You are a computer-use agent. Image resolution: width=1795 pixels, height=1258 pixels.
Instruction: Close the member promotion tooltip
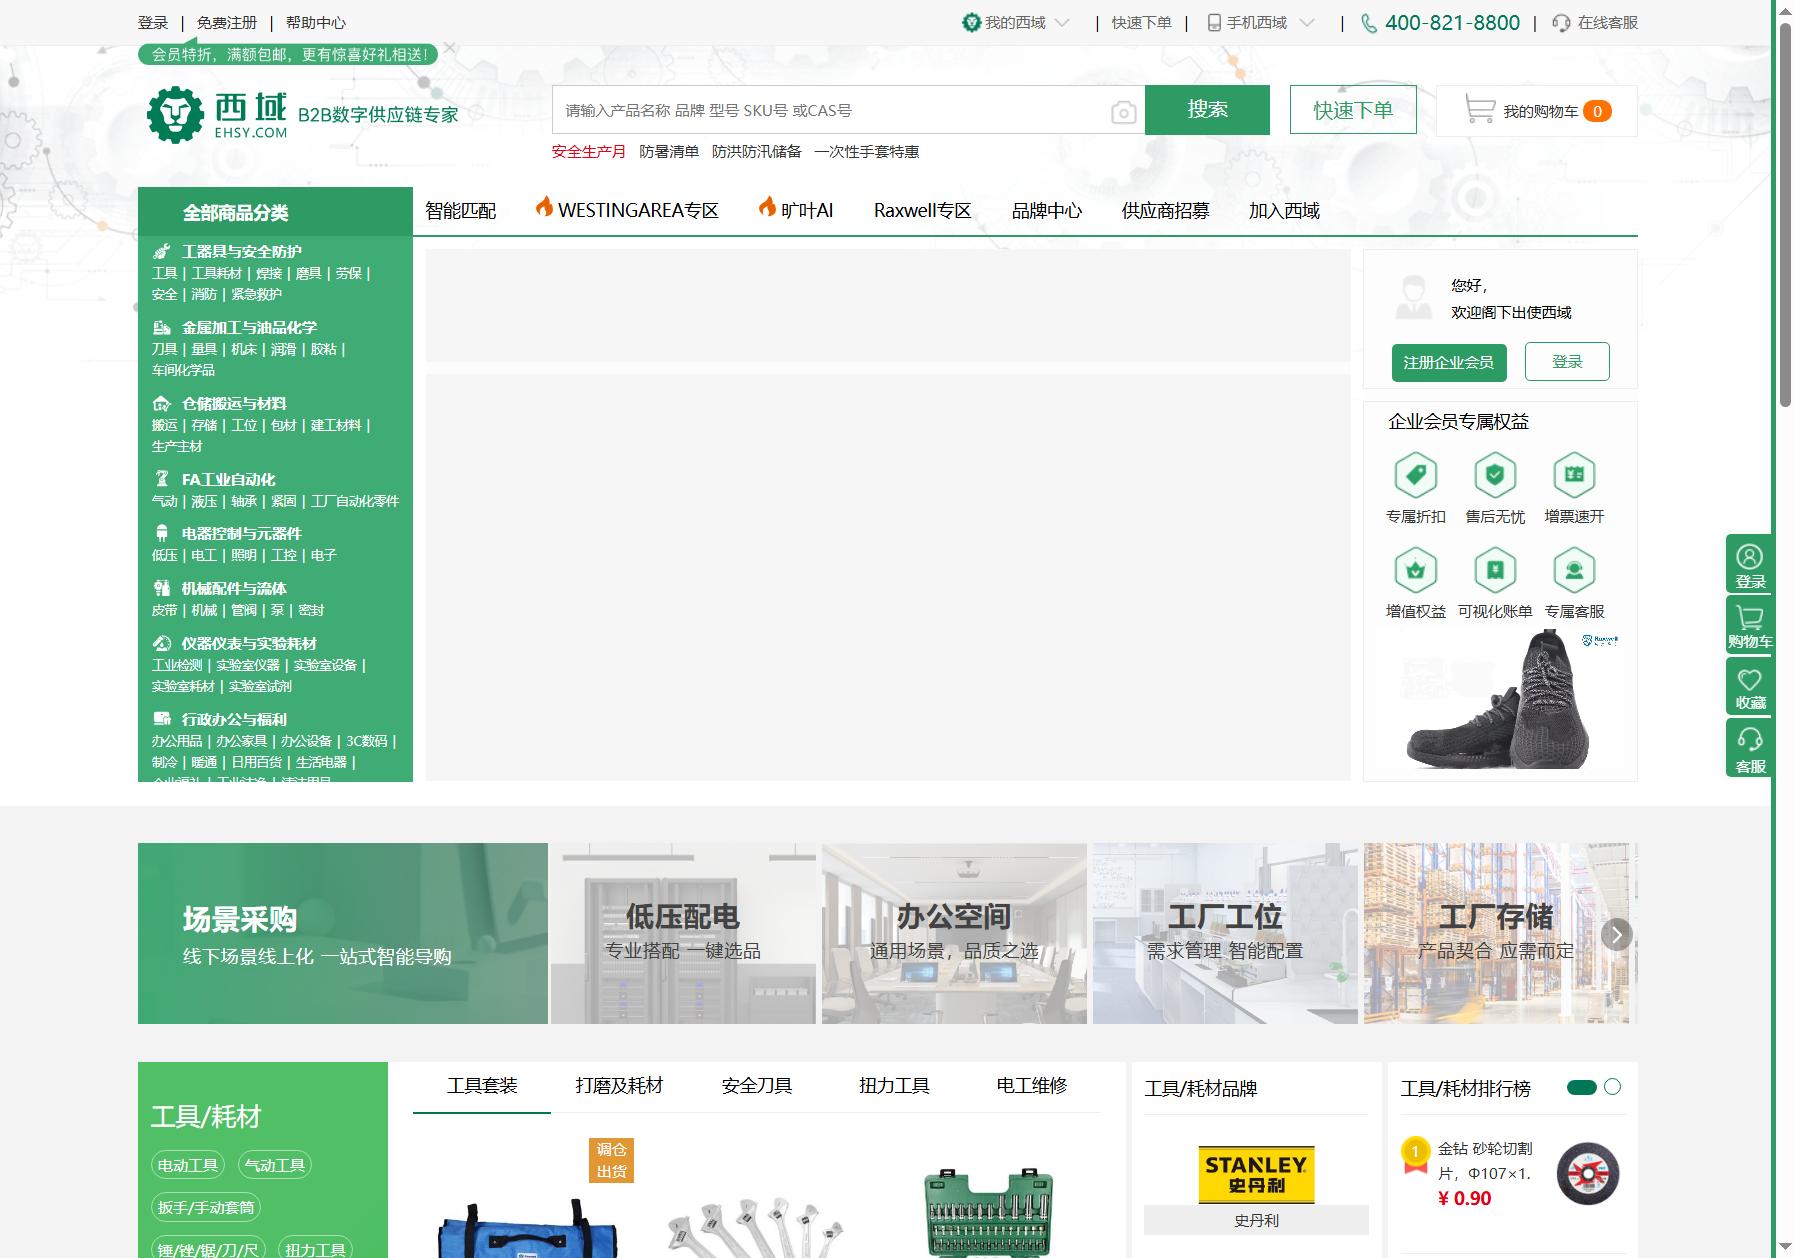pyautogui.click(x=450, y=48)
